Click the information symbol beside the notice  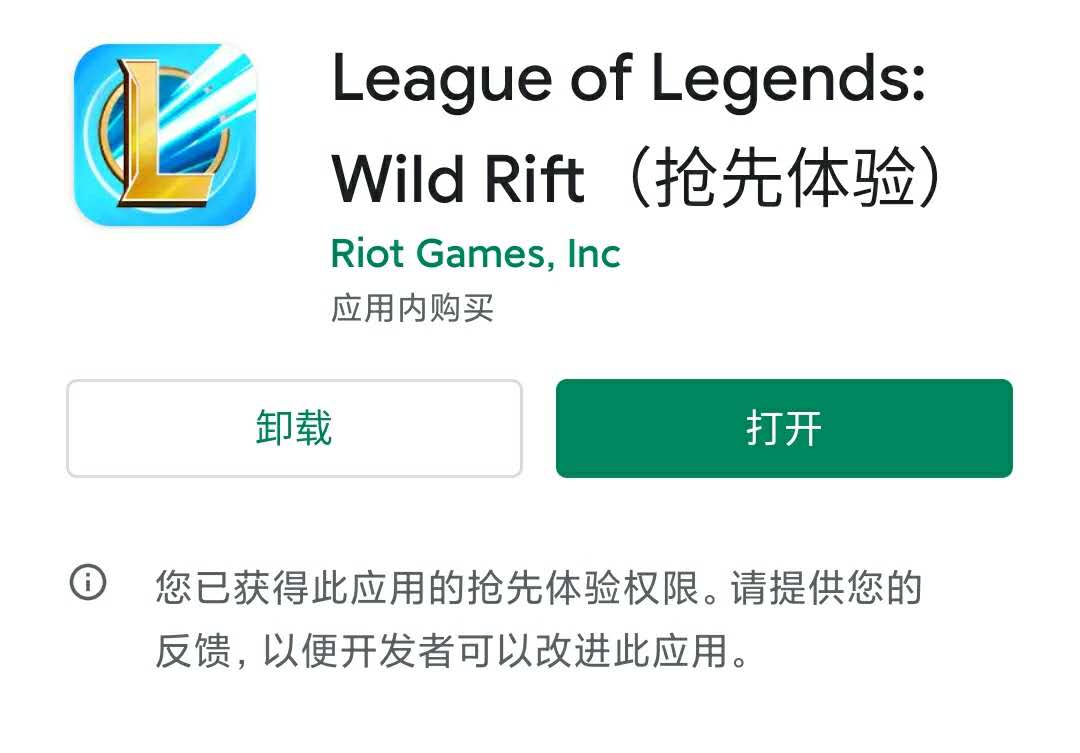pos(88,582)
